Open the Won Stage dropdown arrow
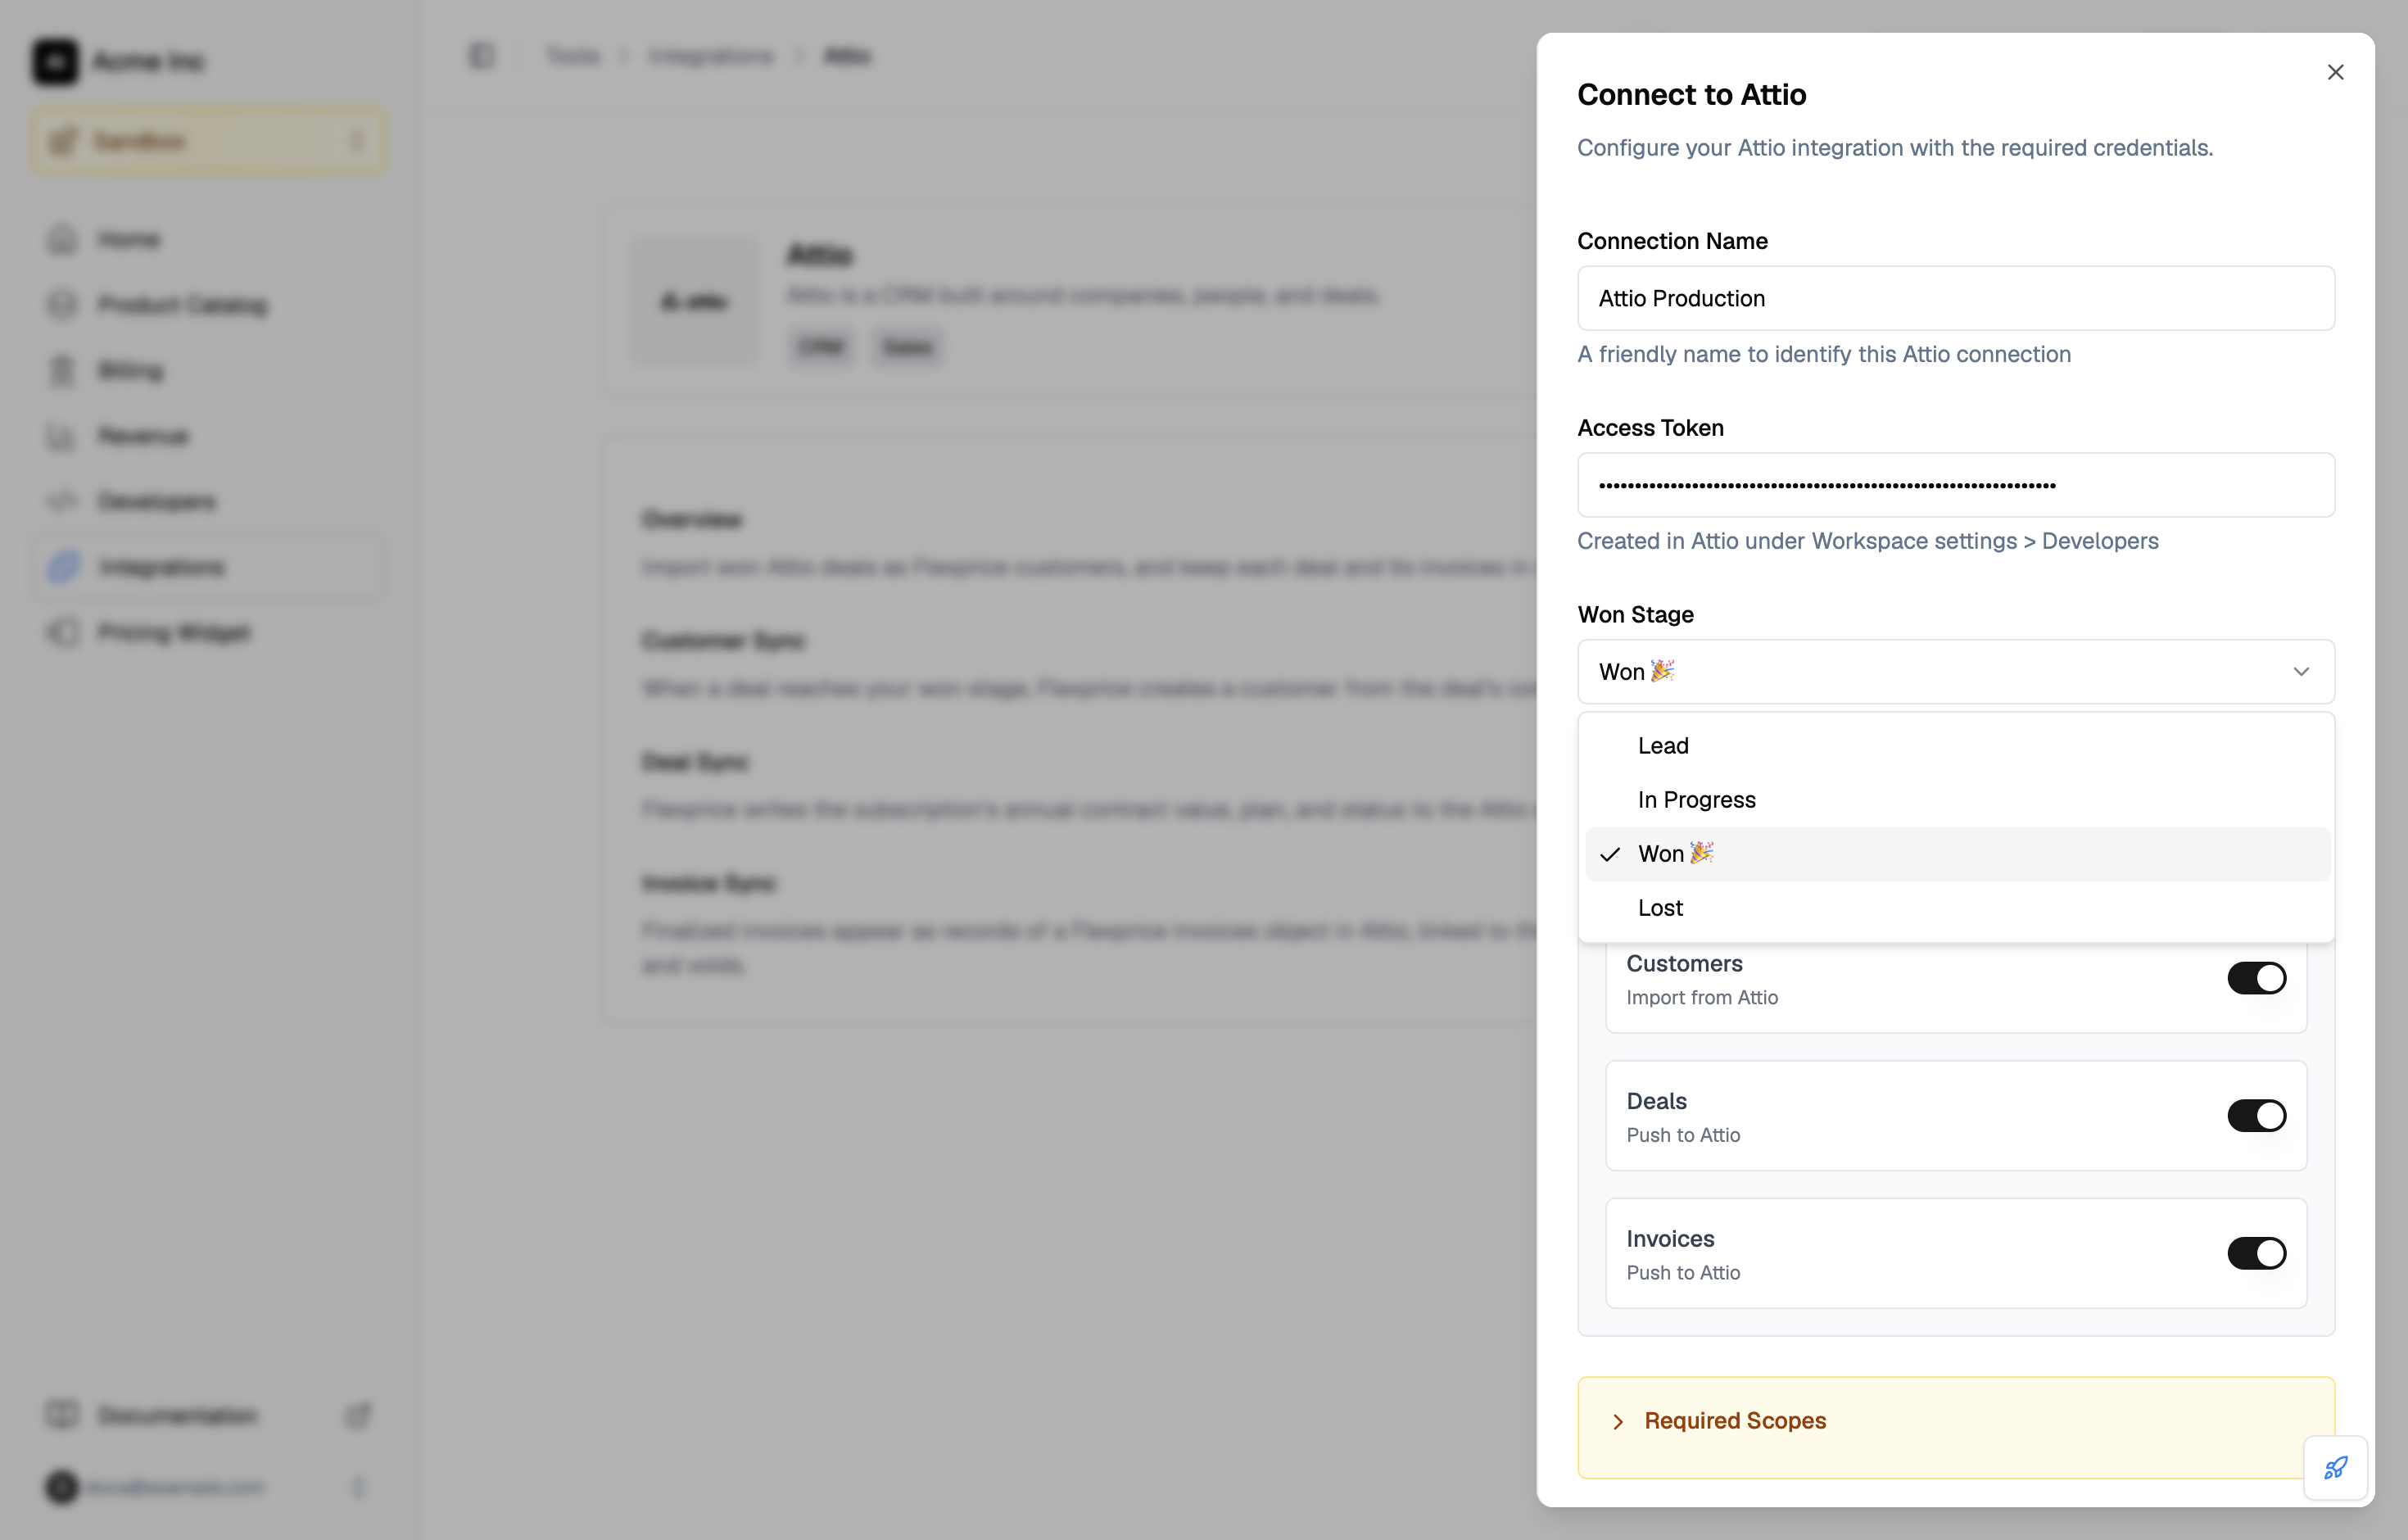 pos(2301,671)
